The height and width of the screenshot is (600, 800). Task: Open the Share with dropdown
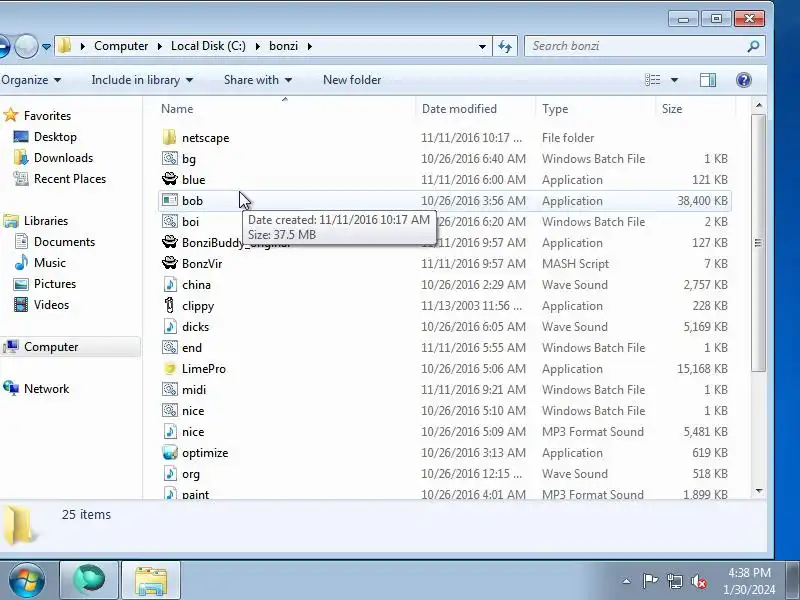tap(258, 80)
